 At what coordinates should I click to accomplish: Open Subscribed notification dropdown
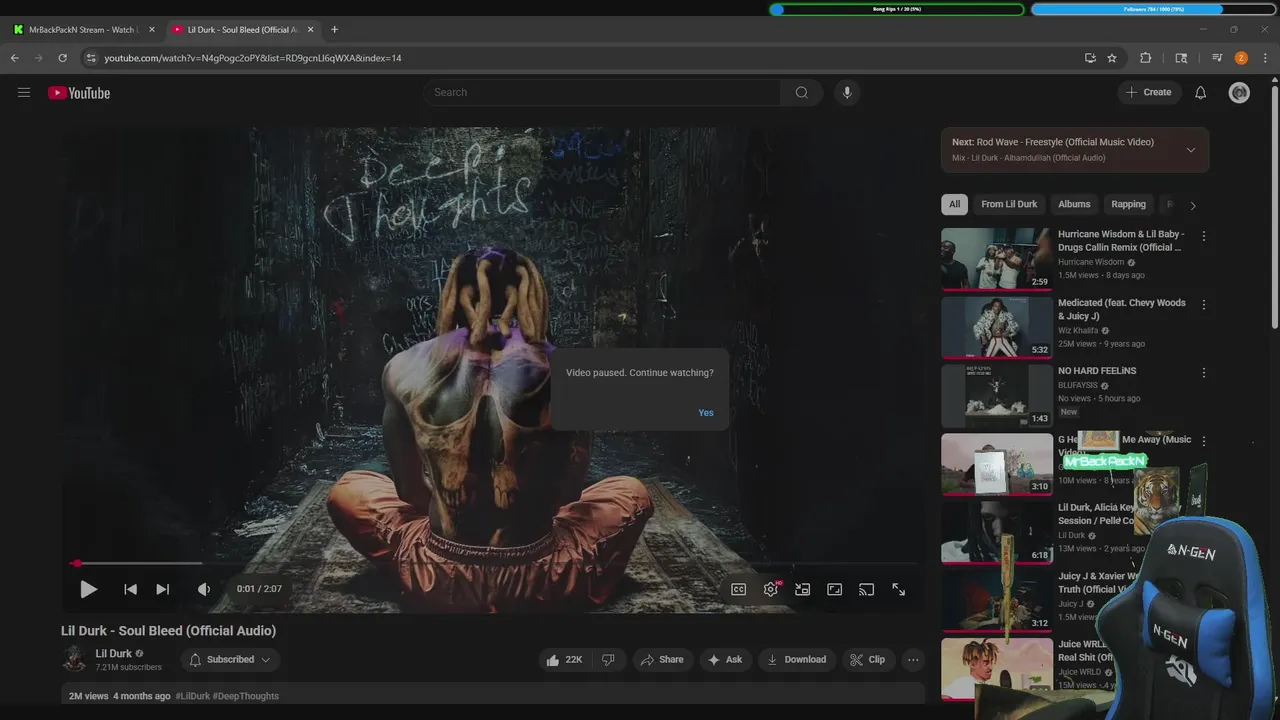[x=230, y=660]
